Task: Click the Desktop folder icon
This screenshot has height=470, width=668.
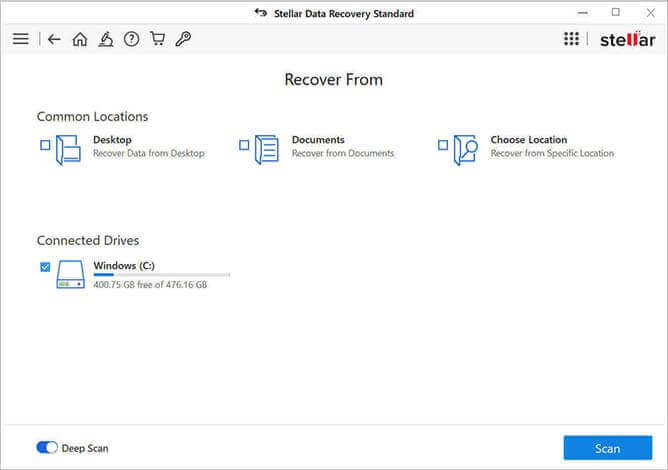Action: (68, 150)
